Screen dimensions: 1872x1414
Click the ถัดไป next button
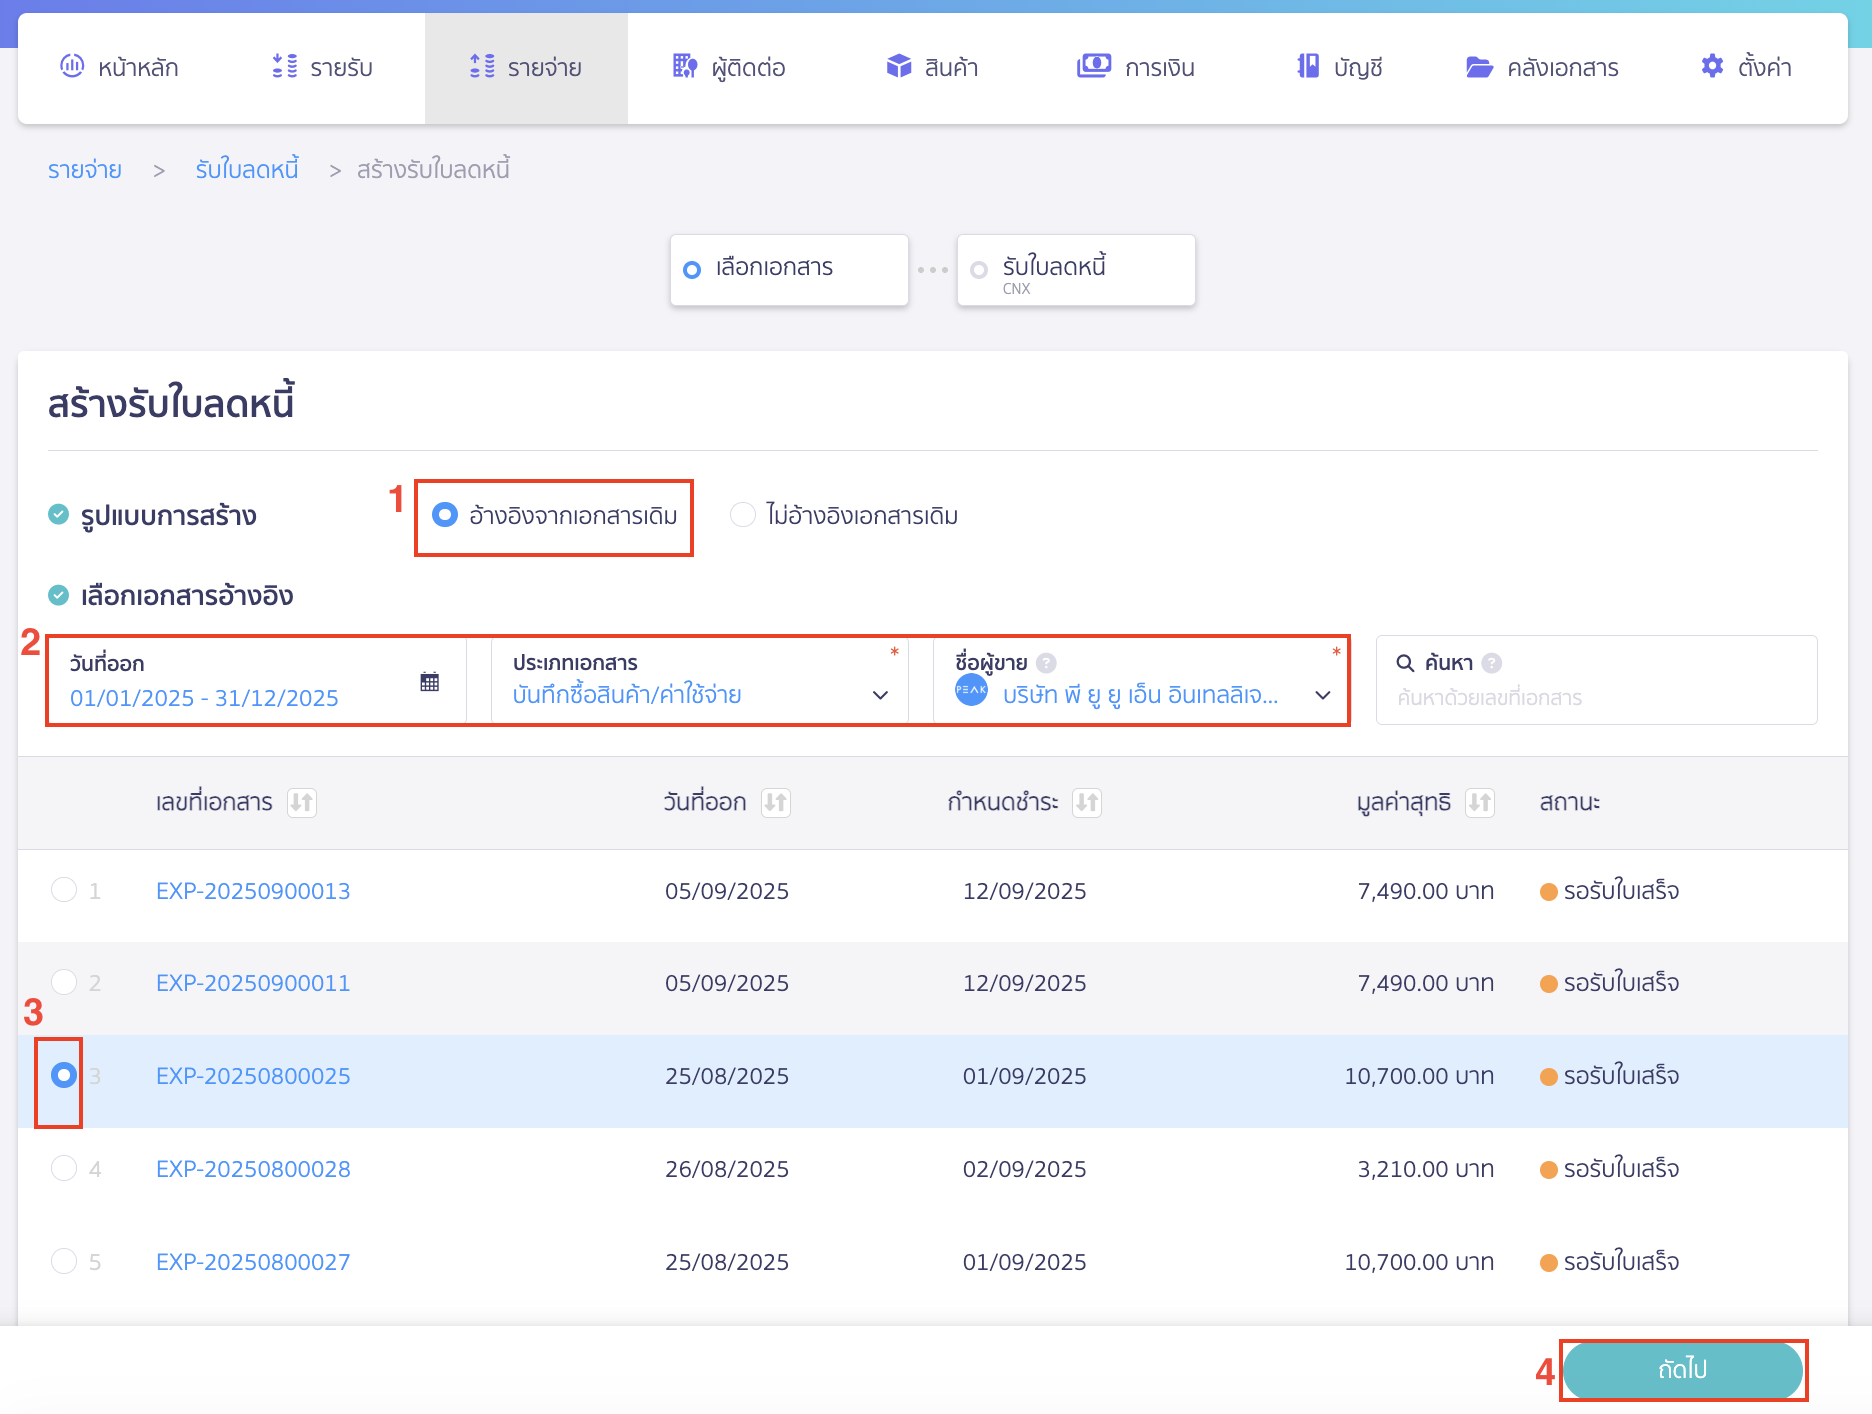pyautogui.click(x=1682, y=1369)
